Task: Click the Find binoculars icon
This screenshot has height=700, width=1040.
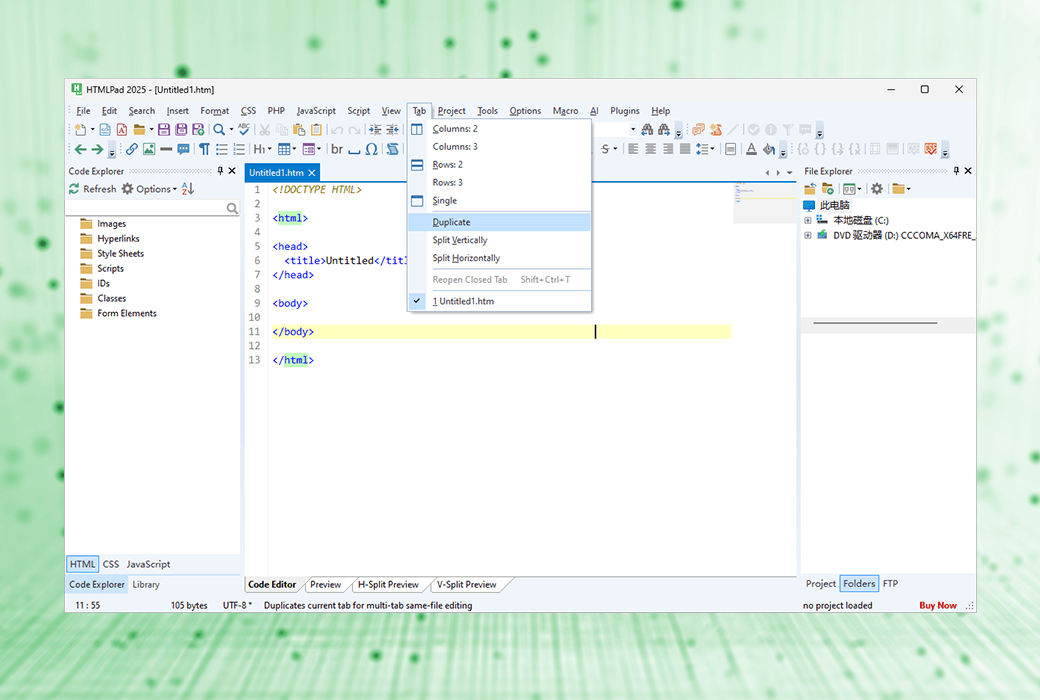Action: pos(647,129)
